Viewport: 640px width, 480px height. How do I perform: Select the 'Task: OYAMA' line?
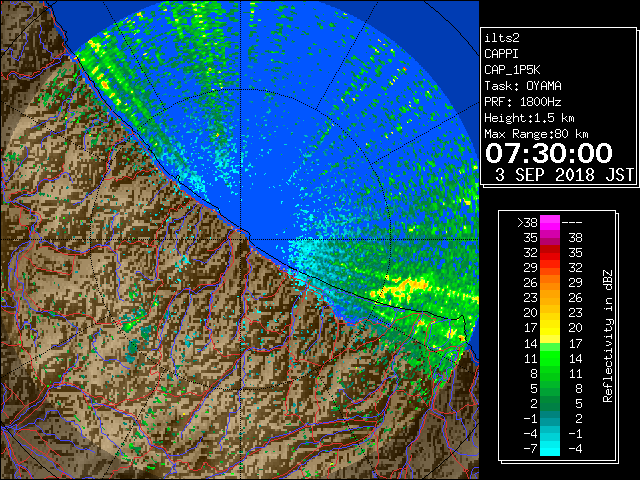click(x=523, y=86)
